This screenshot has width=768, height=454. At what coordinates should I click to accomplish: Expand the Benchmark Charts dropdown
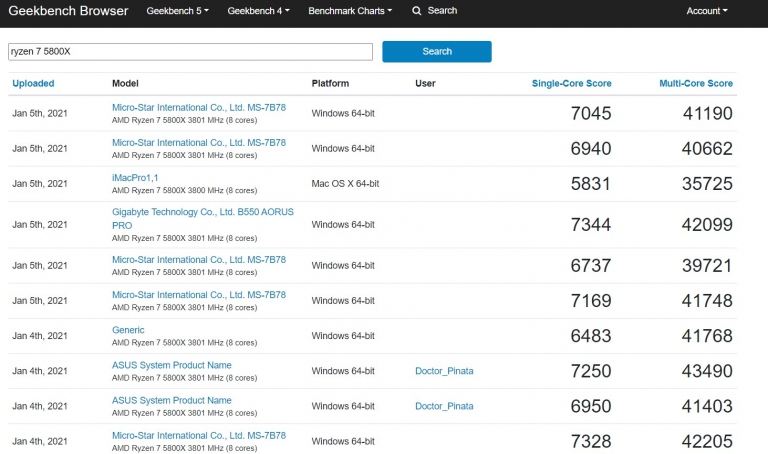click(x=350, y=11)
